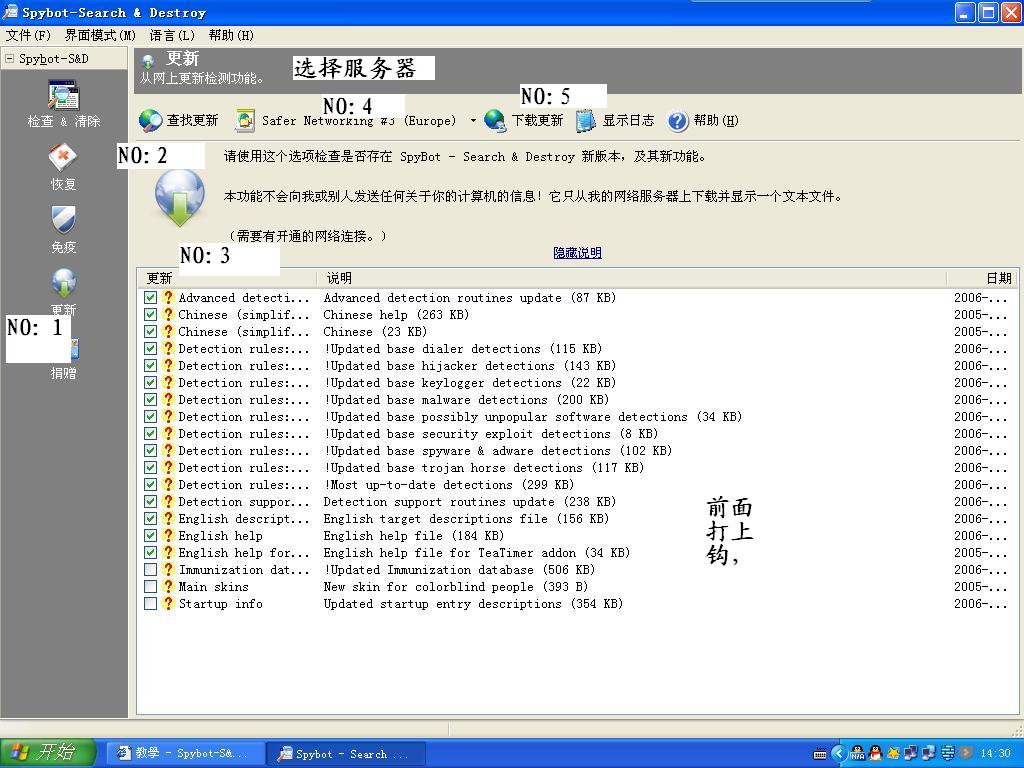The image size is (1024, 768).
Task: Open the 恢复 recovery icon
Action: click(x=63, y=157)
